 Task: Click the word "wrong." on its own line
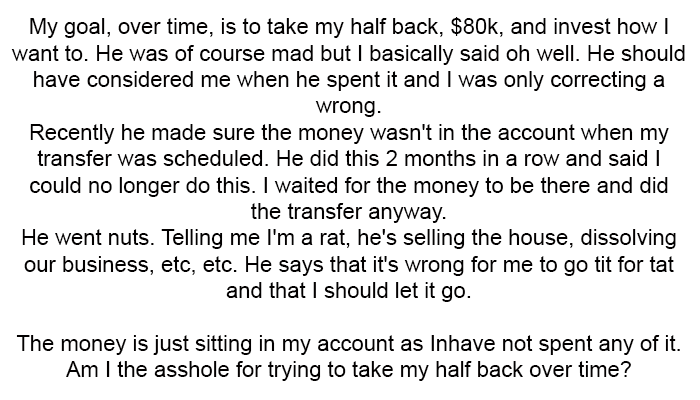coord(349,106)
